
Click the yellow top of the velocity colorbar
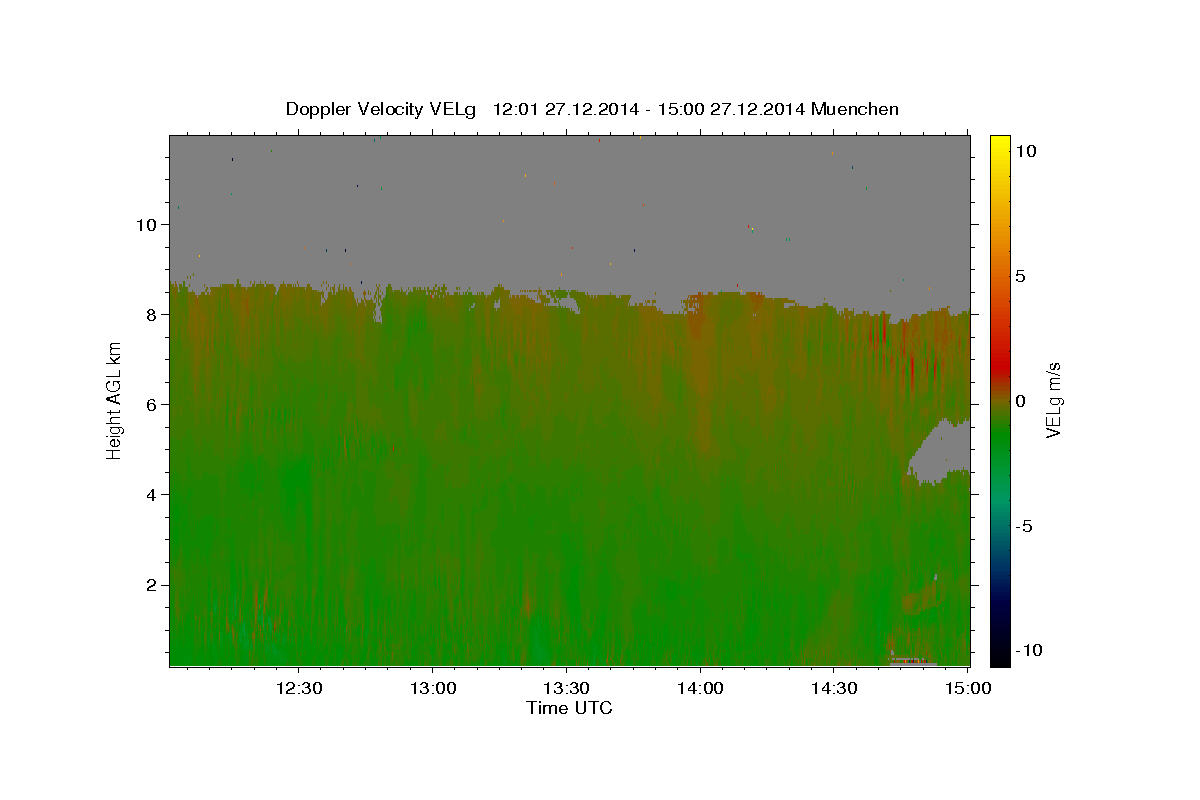click(x=1000, y=148)
